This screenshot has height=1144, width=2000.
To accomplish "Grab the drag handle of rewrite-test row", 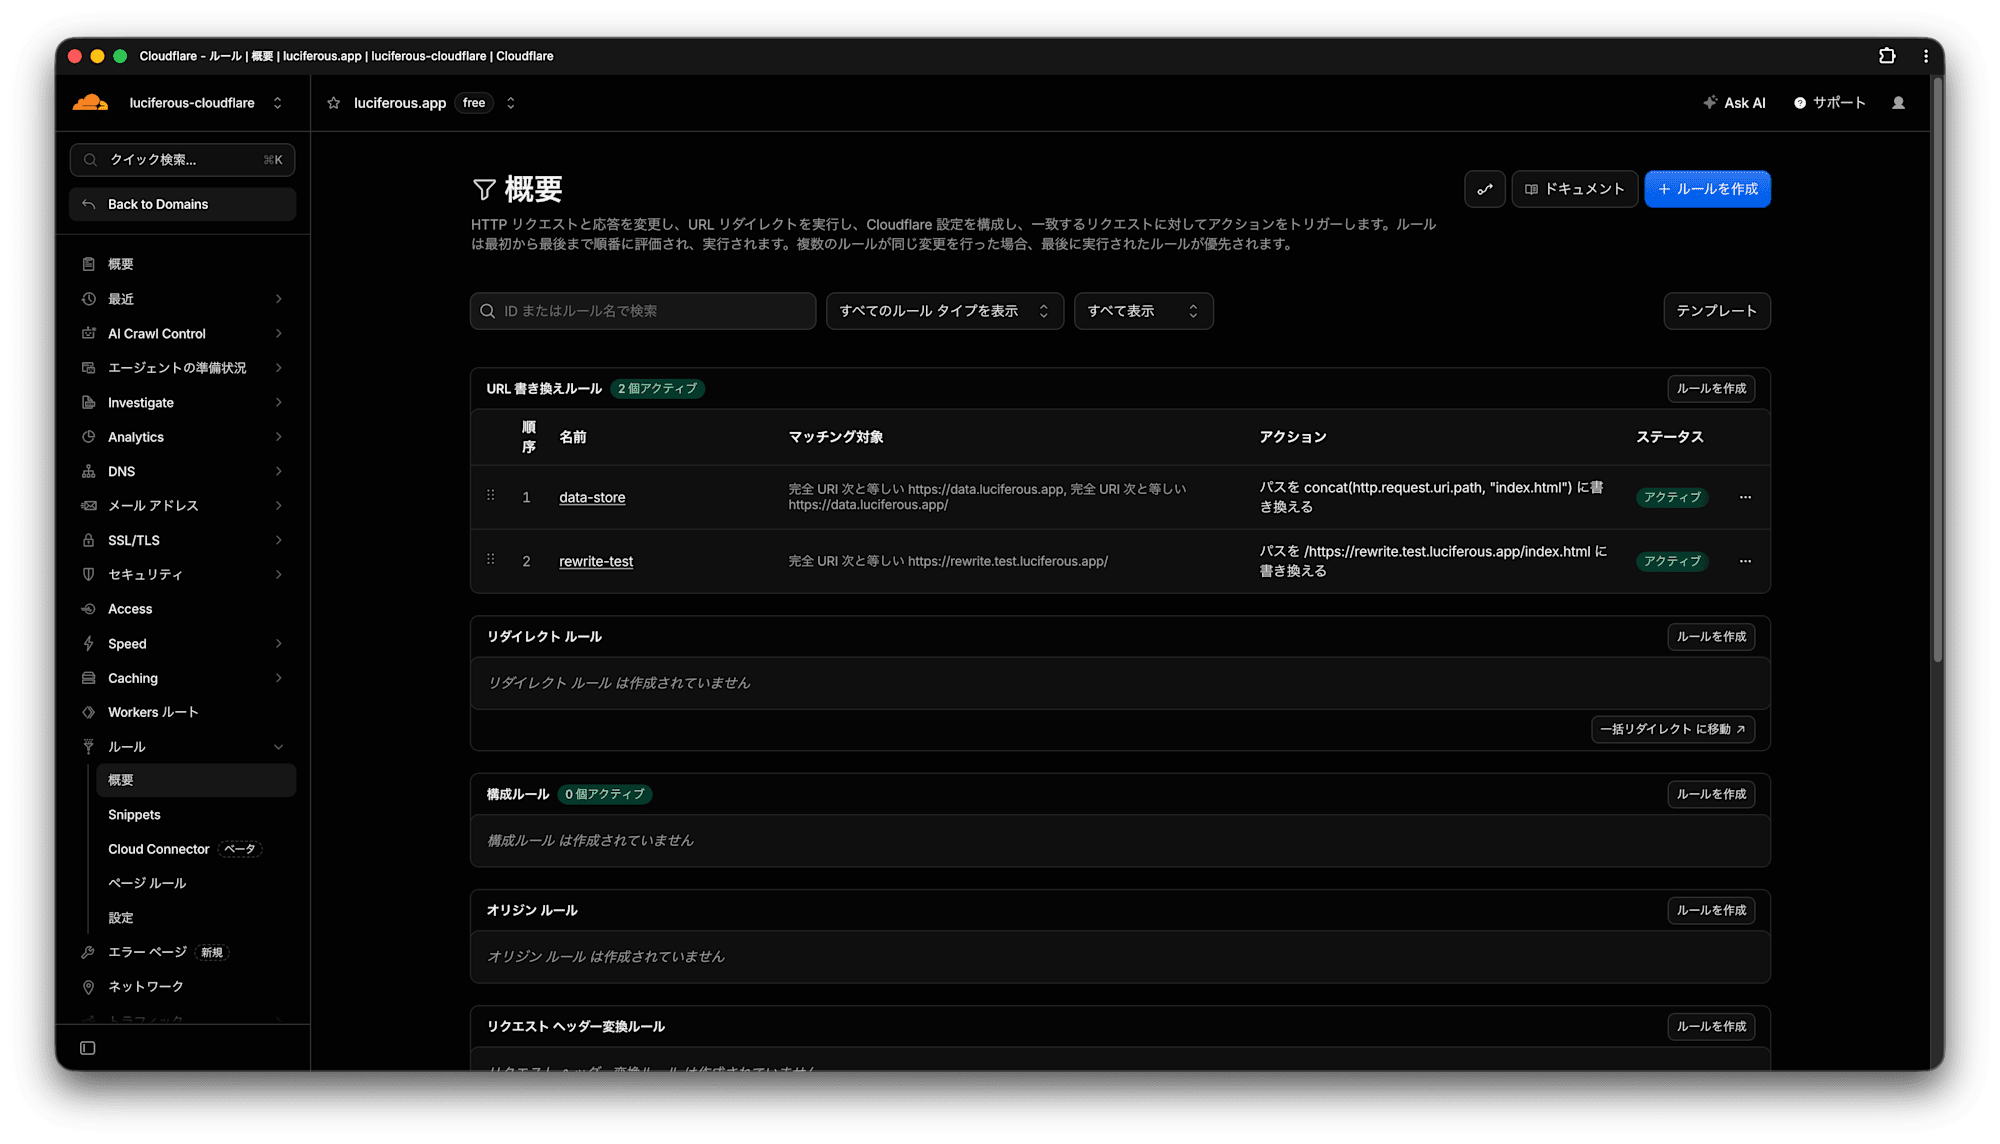I will tap(491, 560).
